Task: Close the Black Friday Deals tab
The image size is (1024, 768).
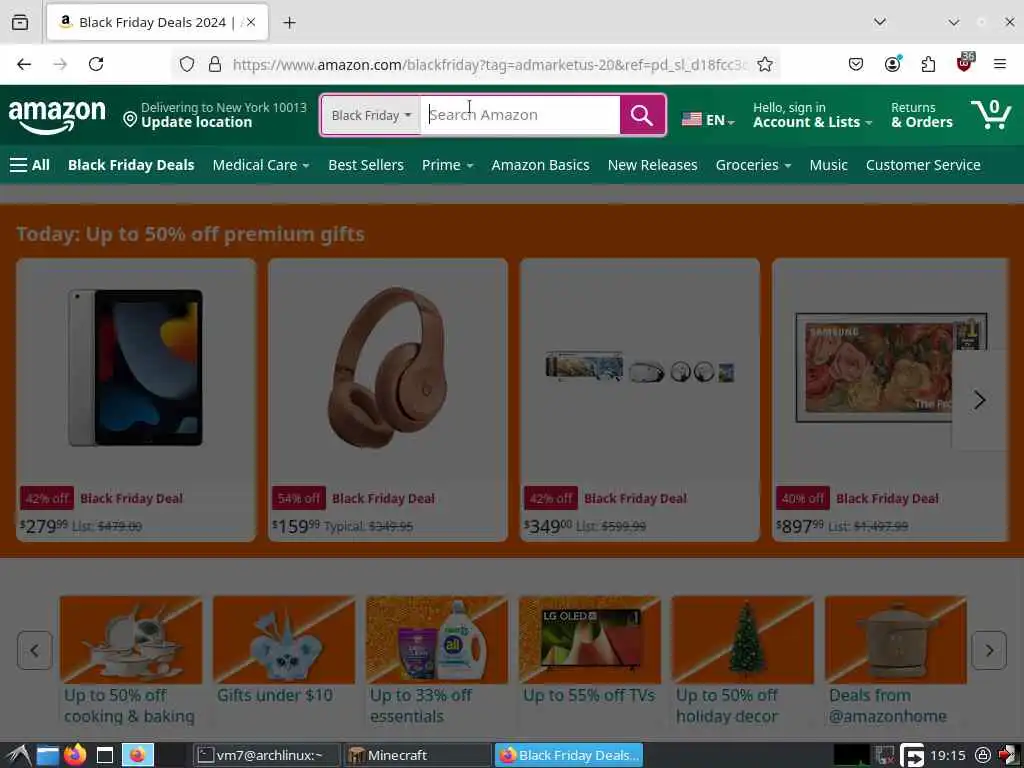Action: (x=251, y=22)
